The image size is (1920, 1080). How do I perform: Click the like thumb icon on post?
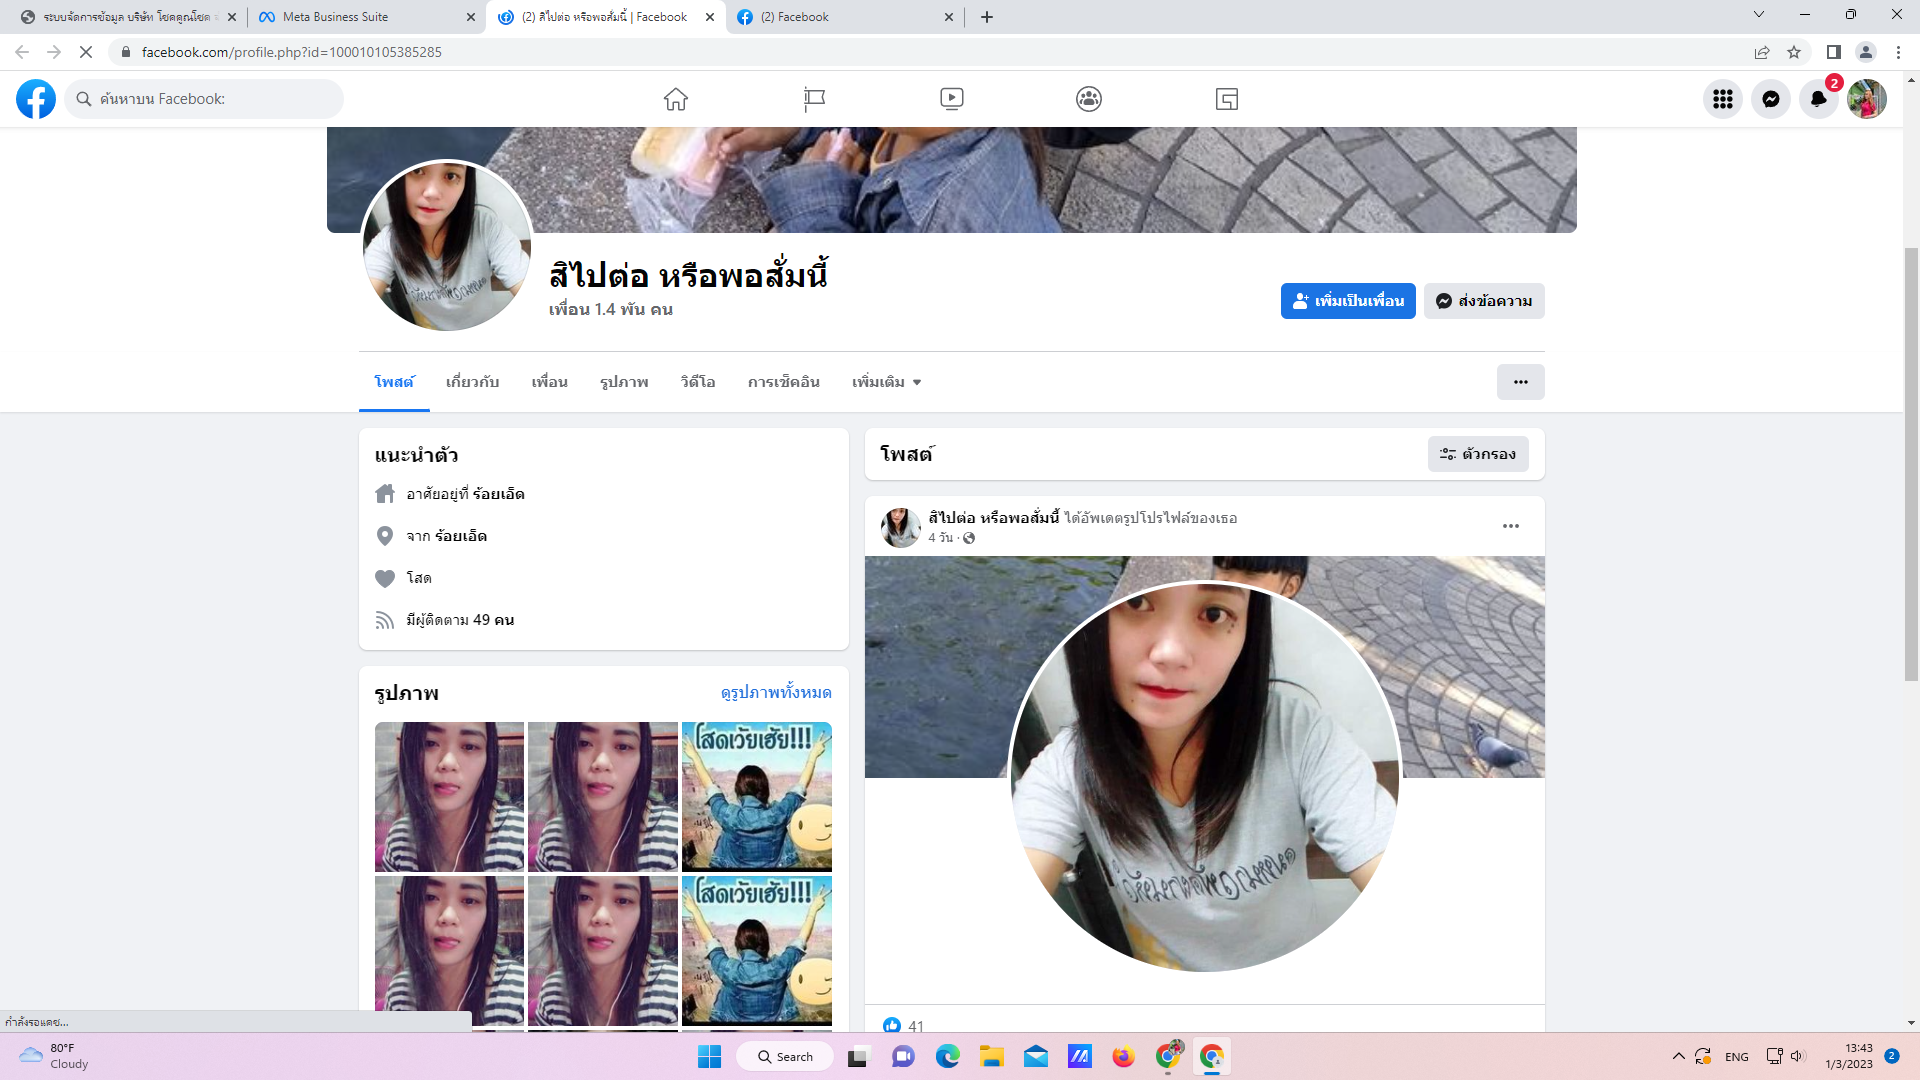[x=892, y=1025]
